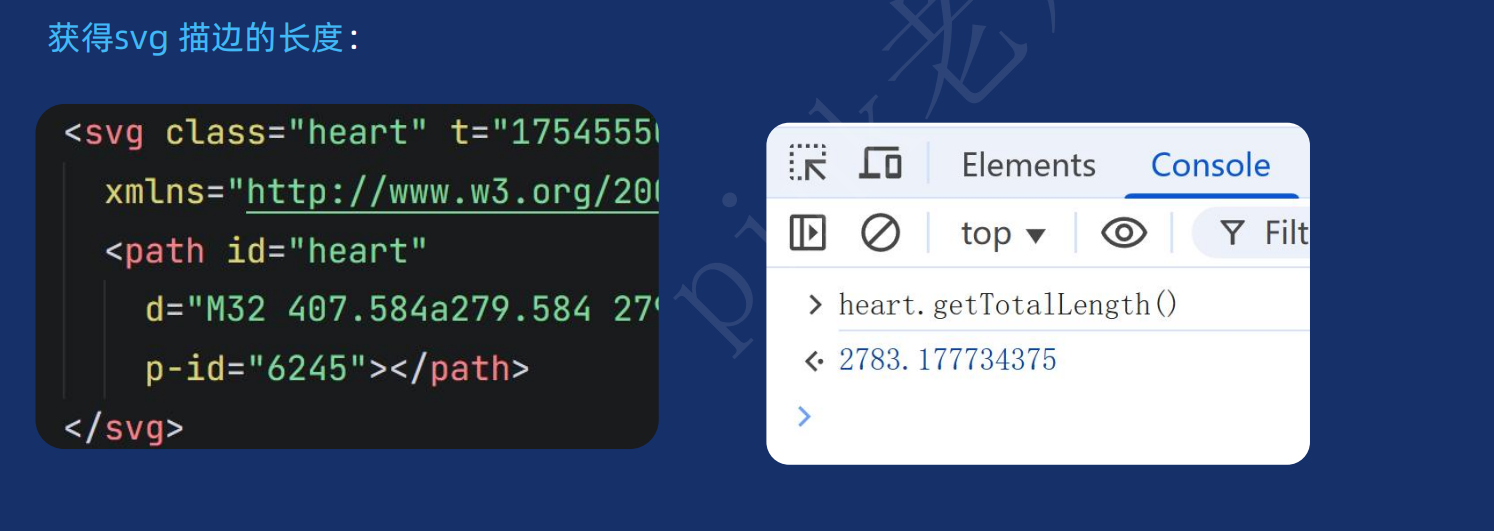Toggle the device toolbar icon
This screenshot has width=1494, height=531.
pos(880,163)
